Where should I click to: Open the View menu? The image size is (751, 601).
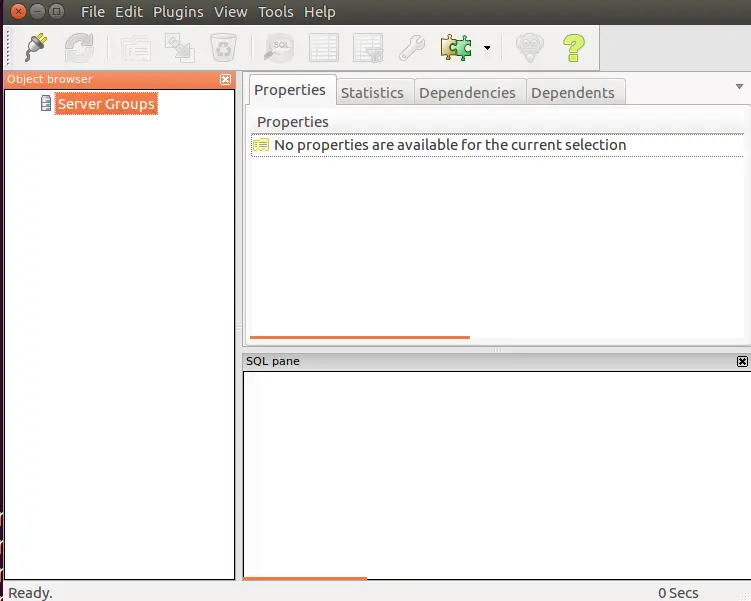point(230,11)
